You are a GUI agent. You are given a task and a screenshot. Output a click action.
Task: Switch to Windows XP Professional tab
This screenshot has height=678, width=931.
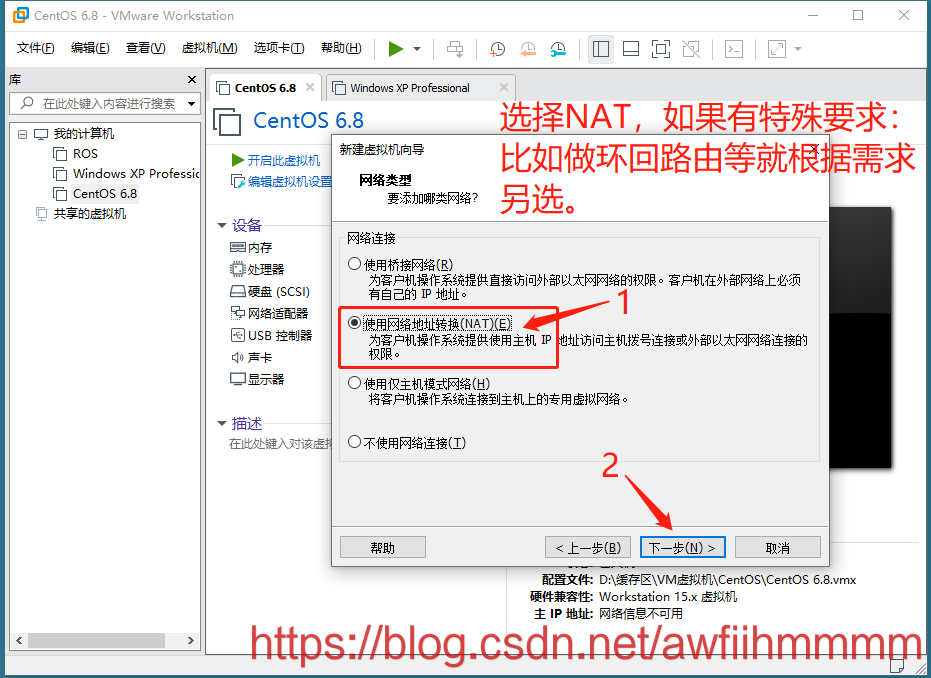pos(410,88)
